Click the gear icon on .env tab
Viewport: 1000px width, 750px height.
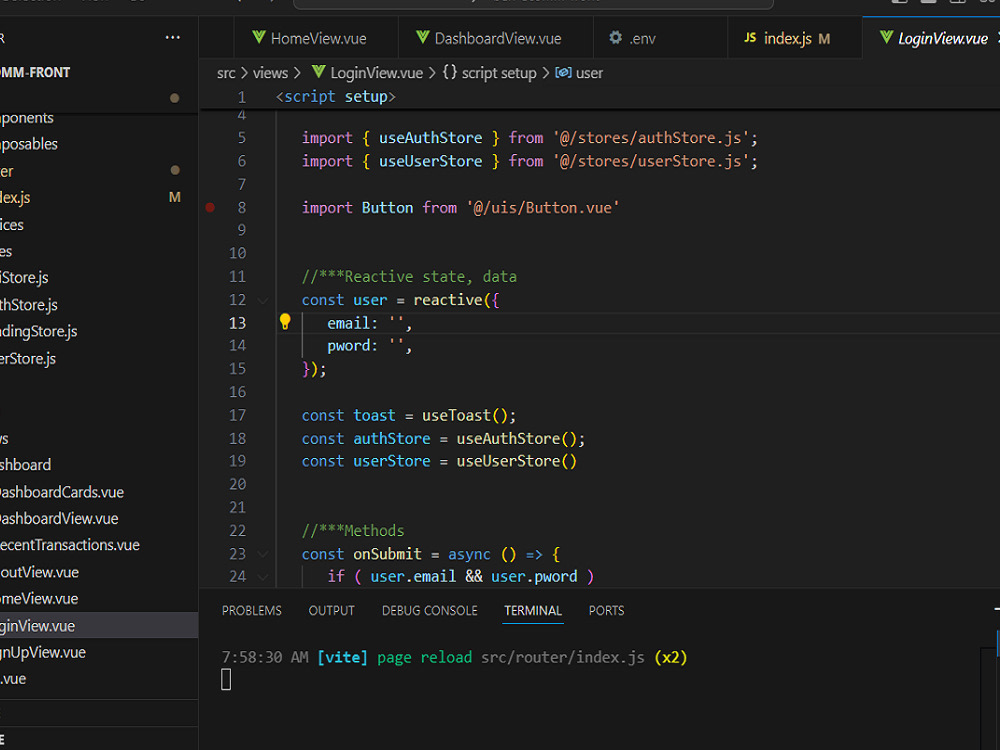coord(615,38)
